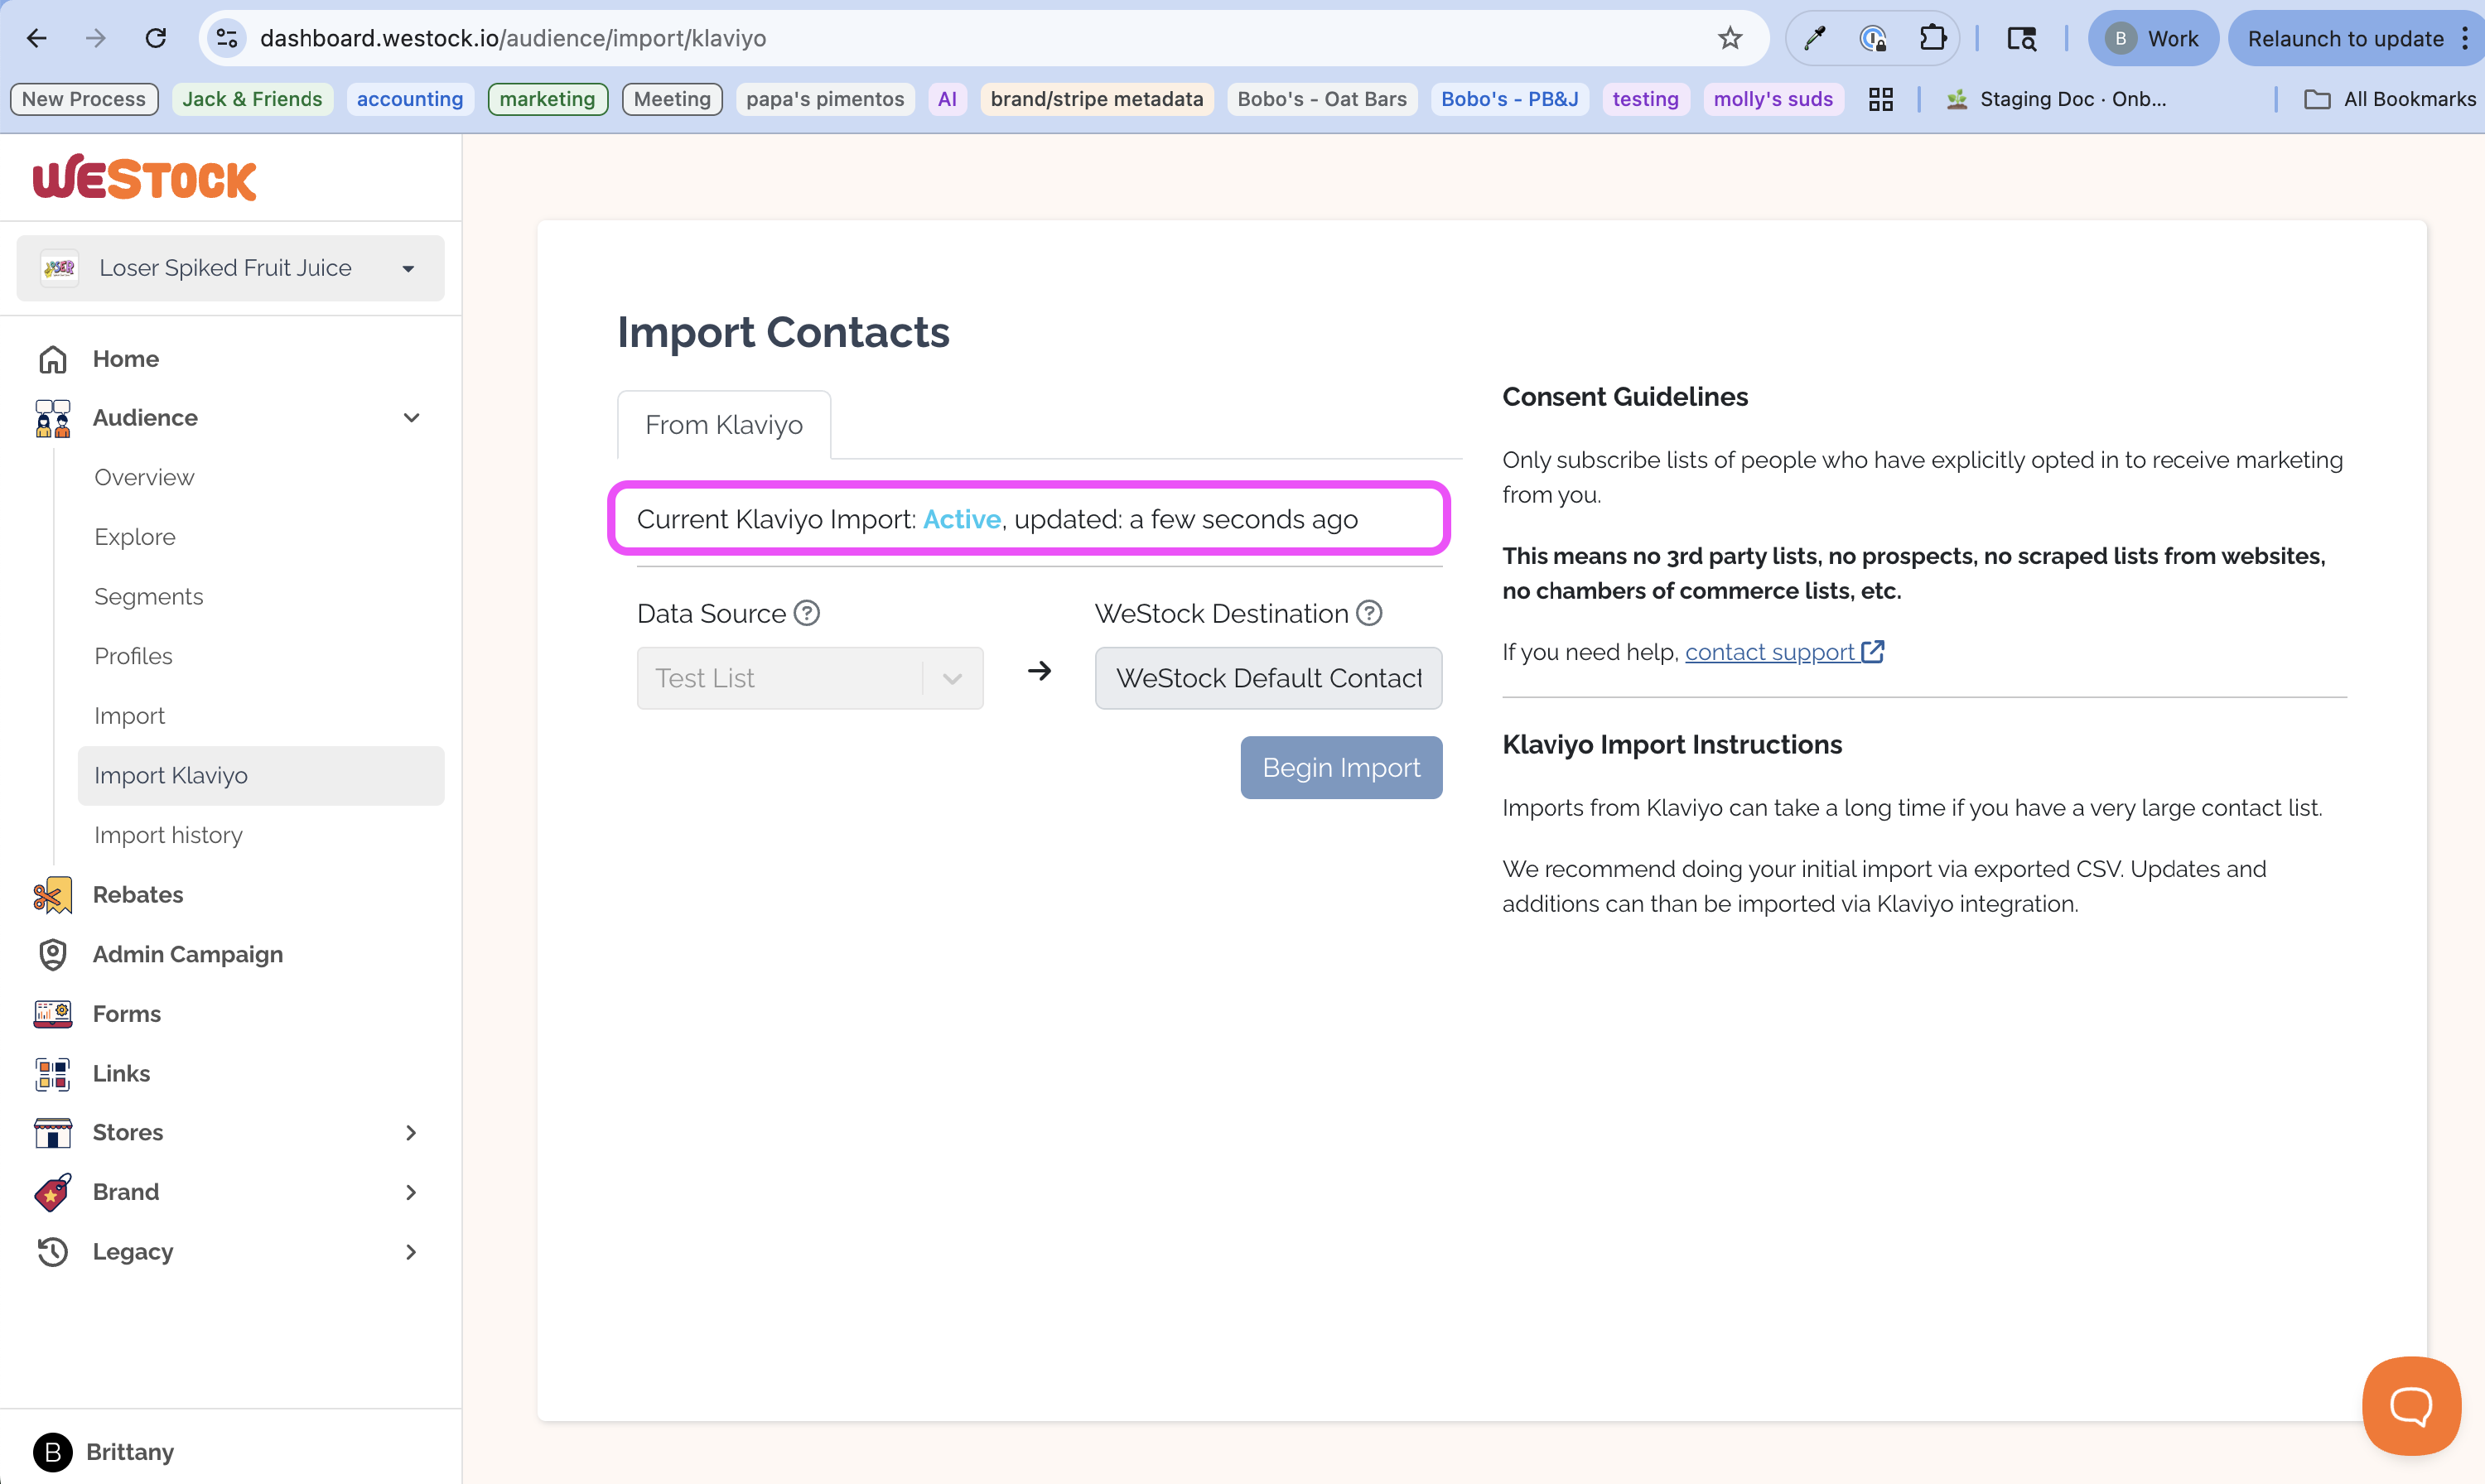Open molly's suds bookmark
The width and height of the screenshot is (2485, 1484).
tap(1773, 99)
